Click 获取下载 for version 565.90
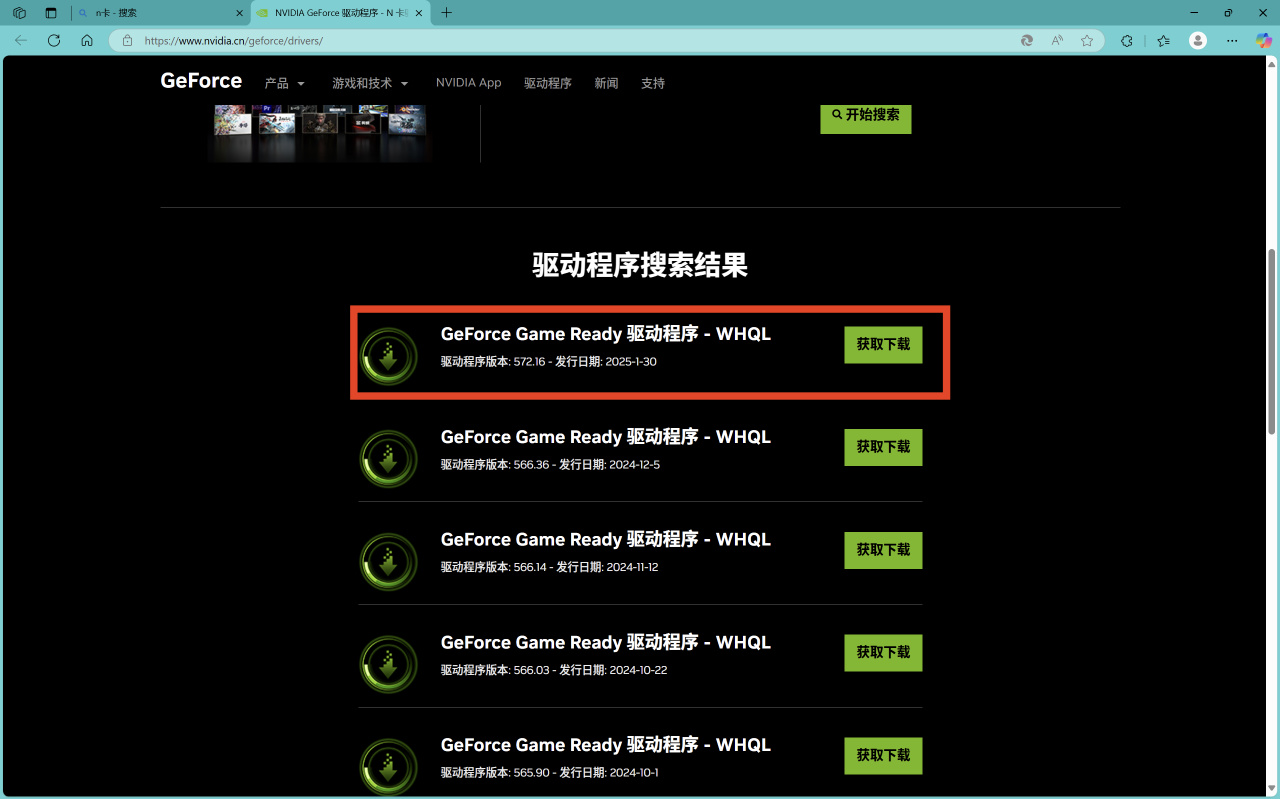 click(883, 755)
